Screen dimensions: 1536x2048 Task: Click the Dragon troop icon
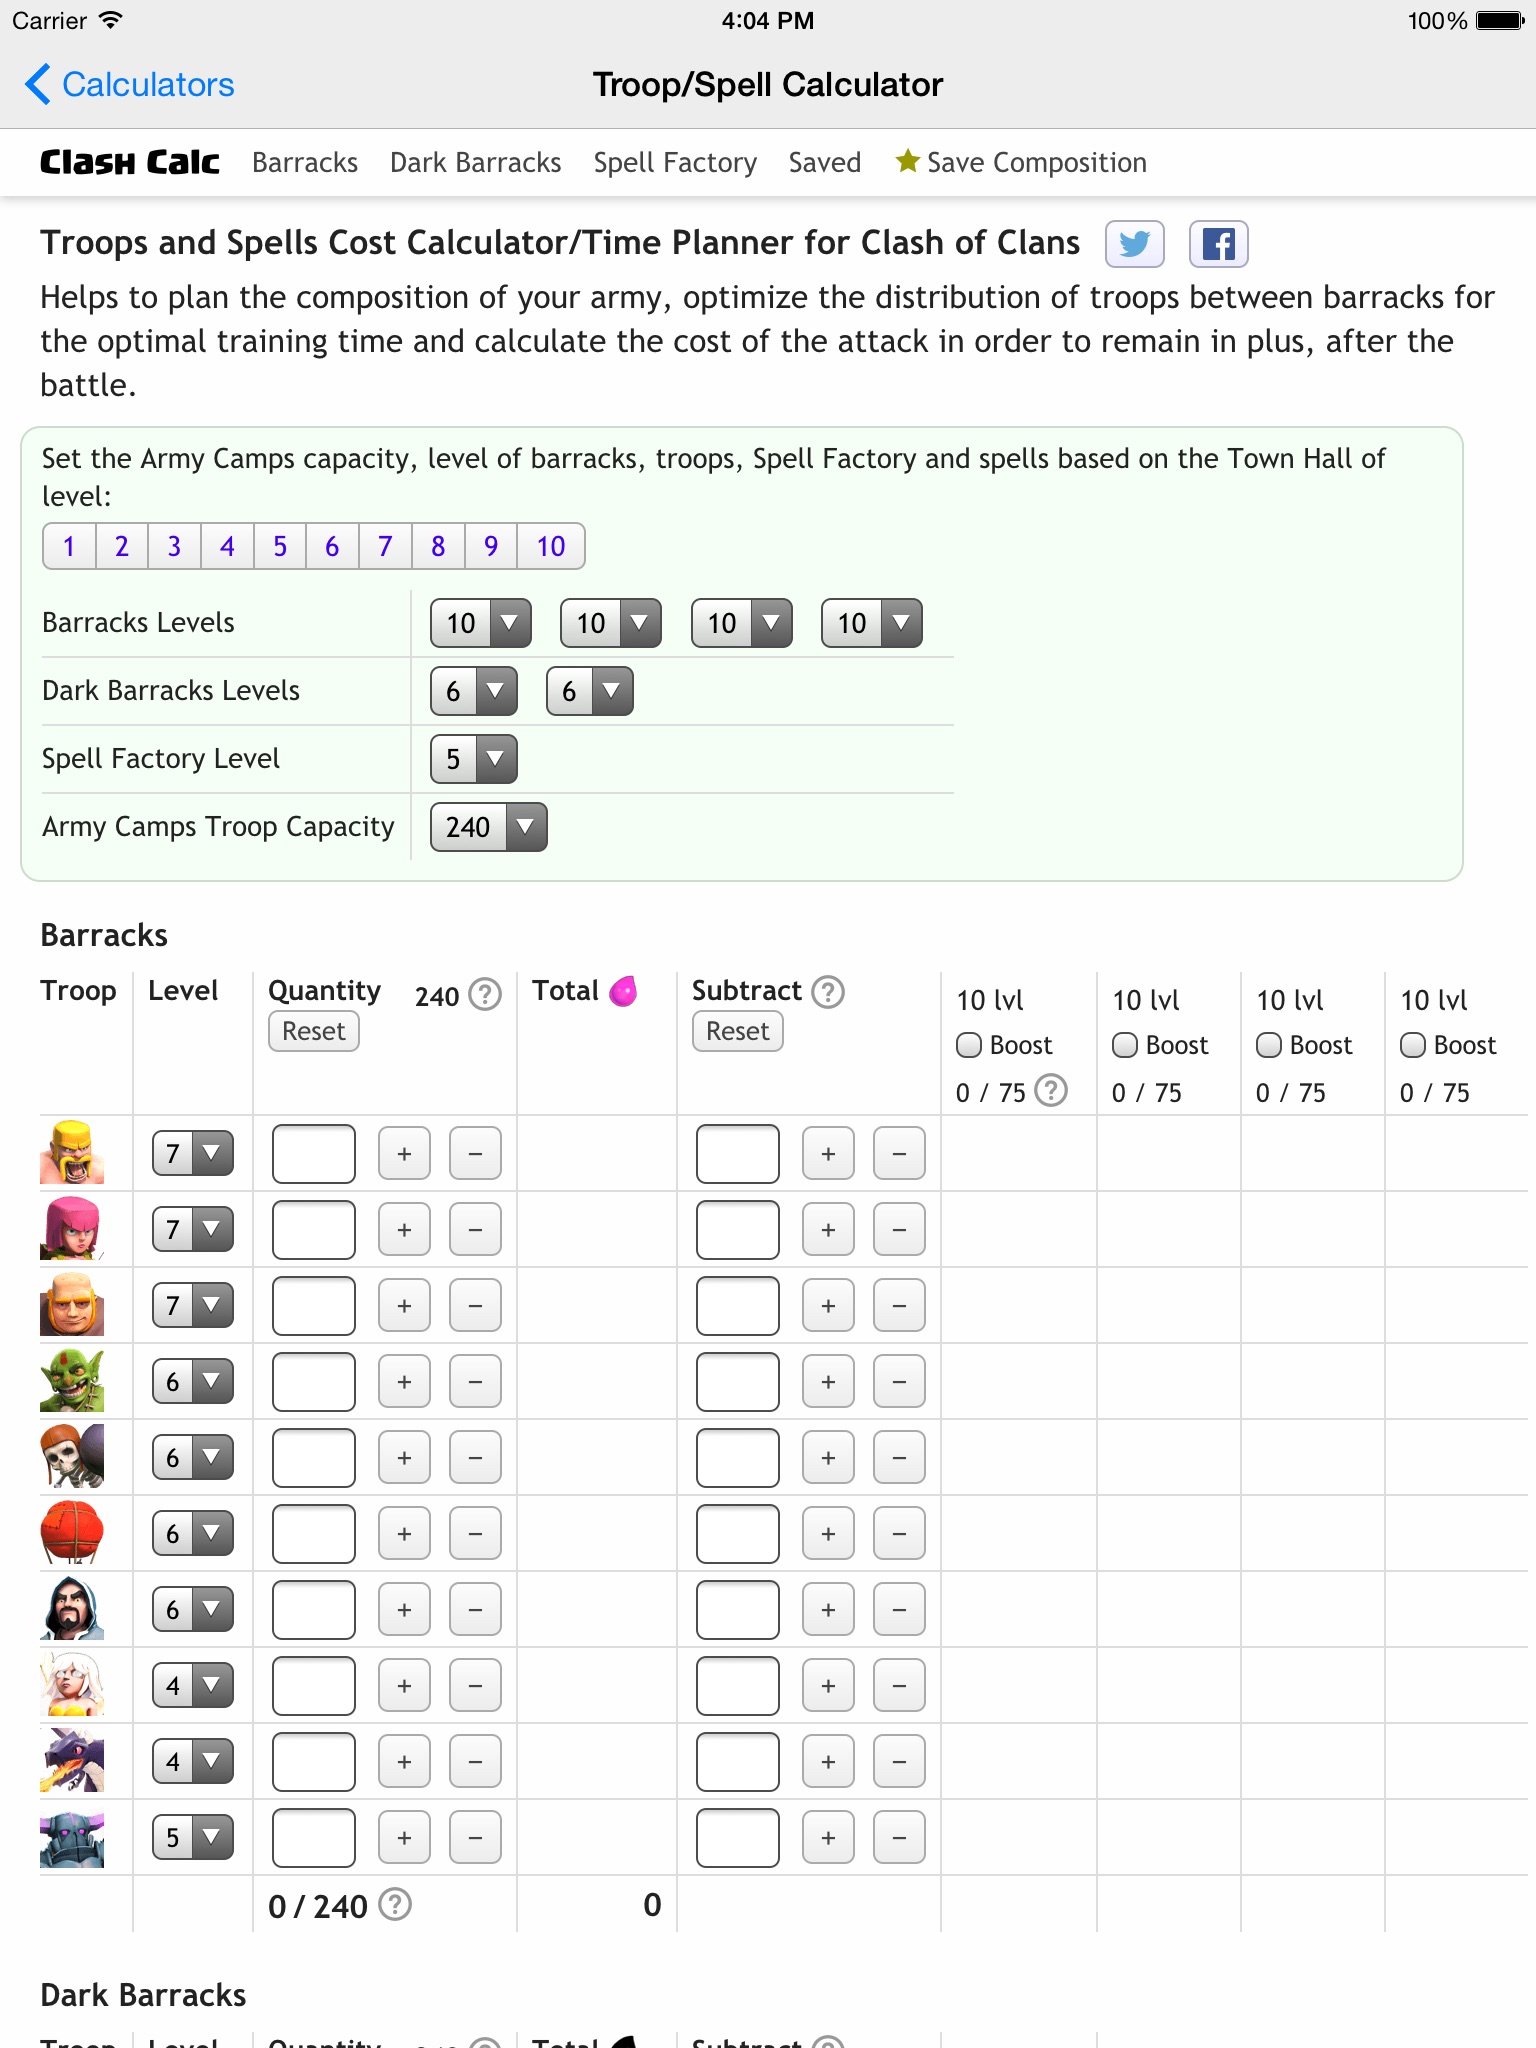72,1760
